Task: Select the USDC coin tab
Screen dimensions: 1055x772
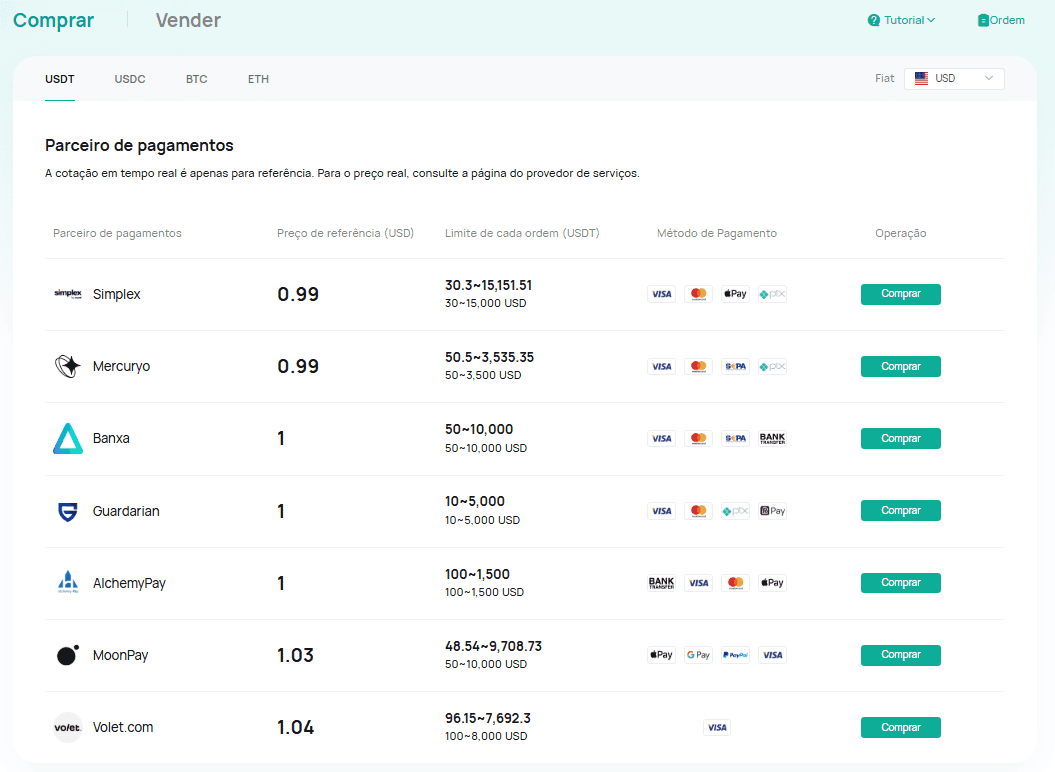Action: pos(130,79)
